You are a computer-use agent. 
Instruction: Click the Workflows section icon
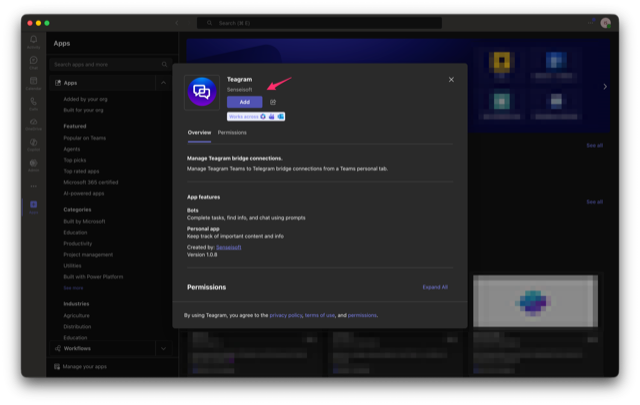pos(58,348)
